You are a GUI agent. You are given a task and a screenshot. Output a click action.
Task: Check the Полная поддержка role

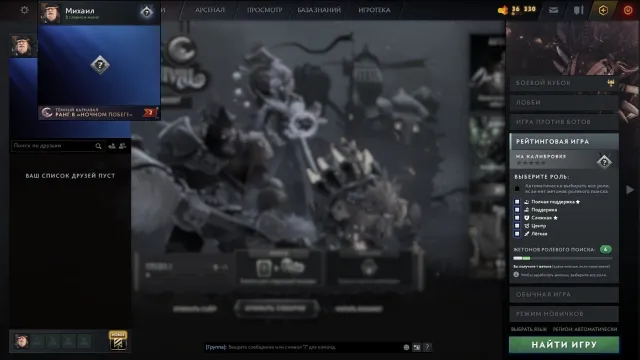(x=517, y=202)
